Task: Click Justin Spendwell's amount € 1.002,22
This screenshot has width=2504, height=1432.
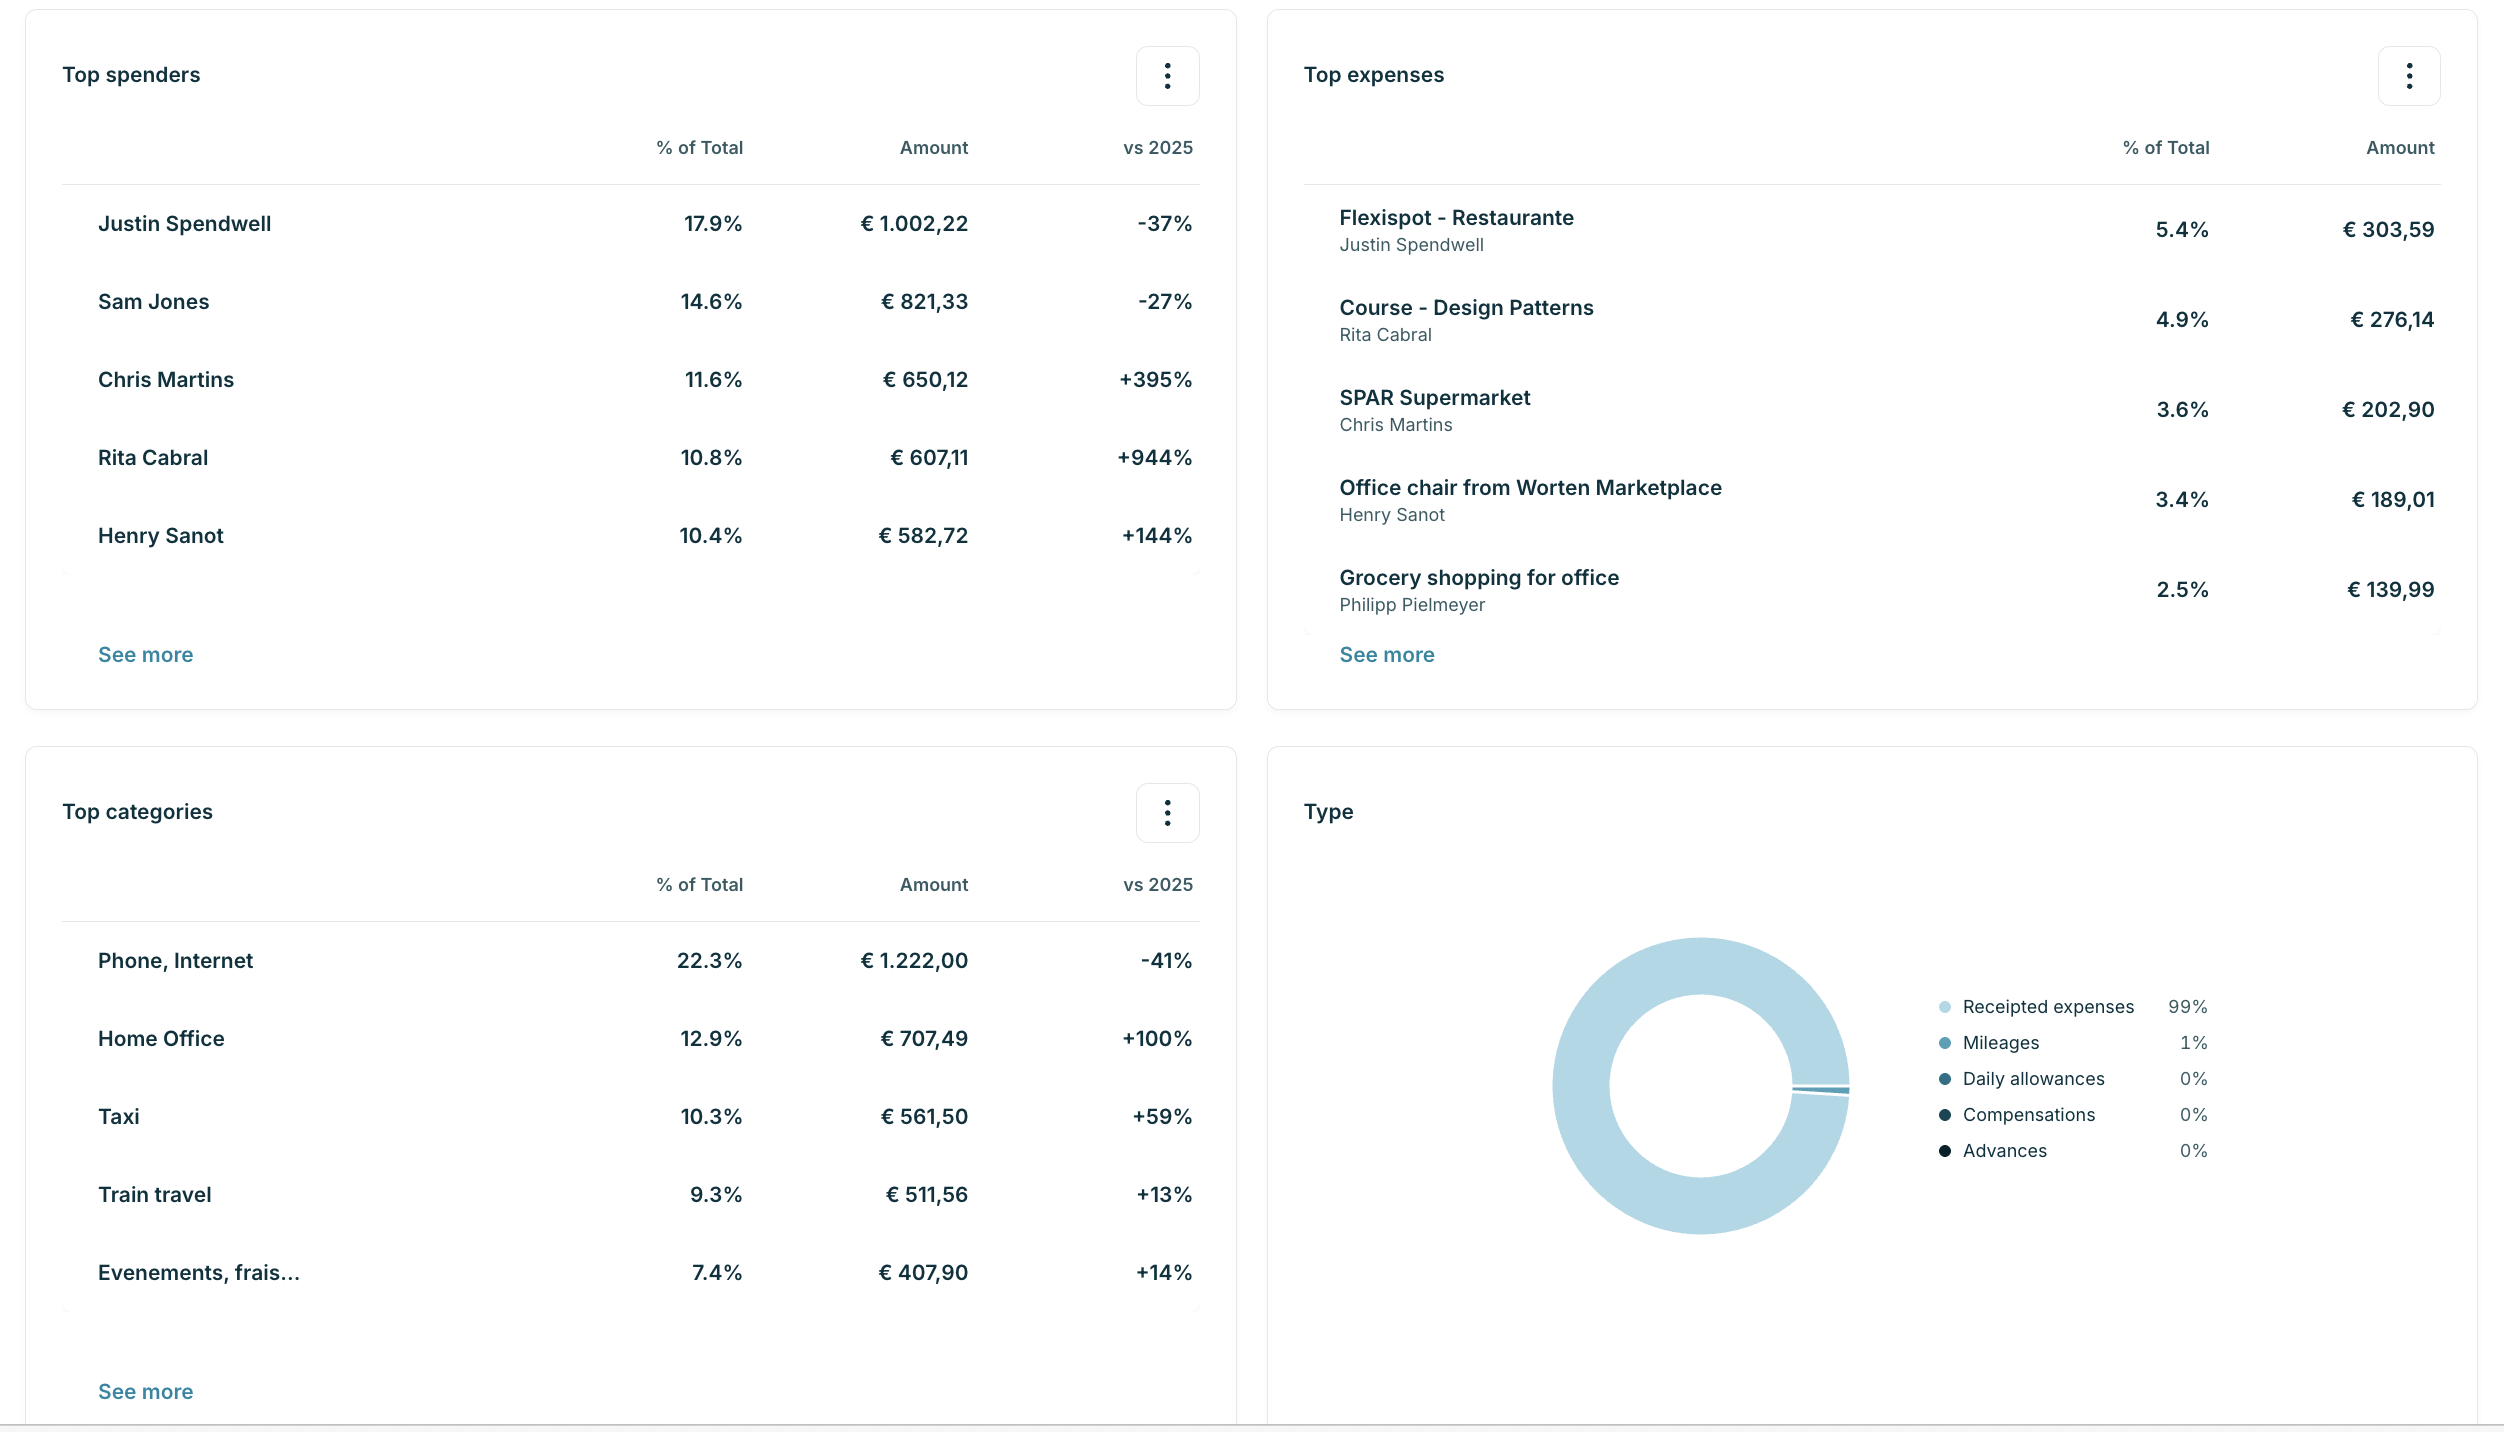Action: [x=914, y=224]
